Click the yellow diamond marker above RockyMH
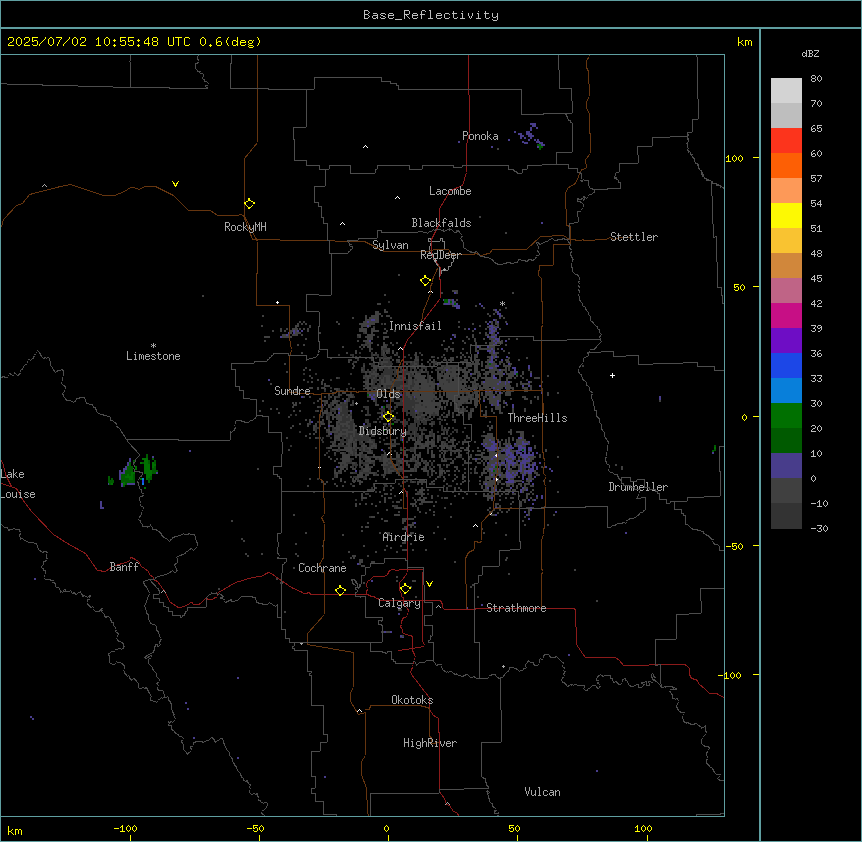This screenshot has height=842, width=862. click(x=249, y=204)
